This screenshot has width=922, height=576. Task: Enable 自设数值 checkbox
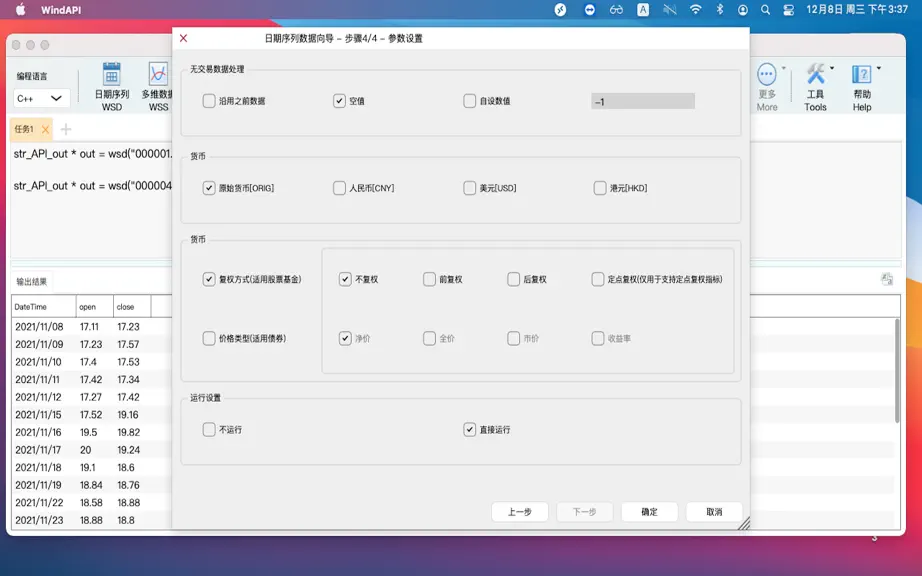point(469,101)
